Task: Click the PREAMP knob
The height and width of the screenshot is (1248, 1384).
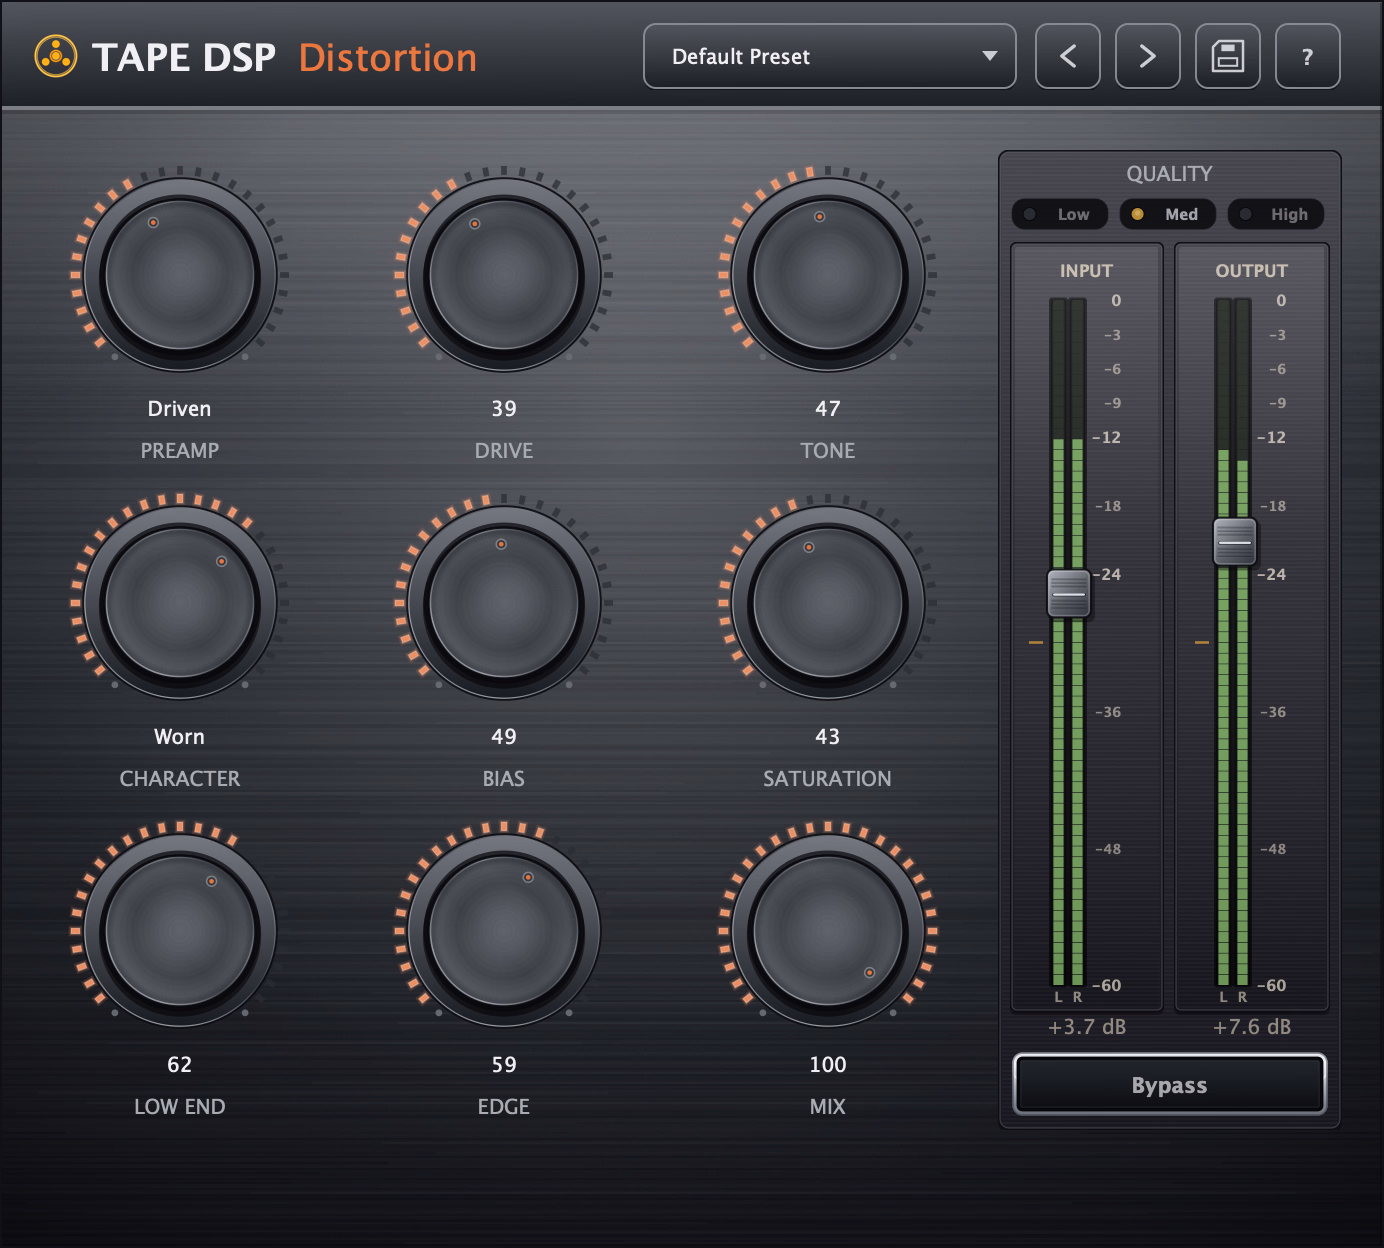Action: 180,274
